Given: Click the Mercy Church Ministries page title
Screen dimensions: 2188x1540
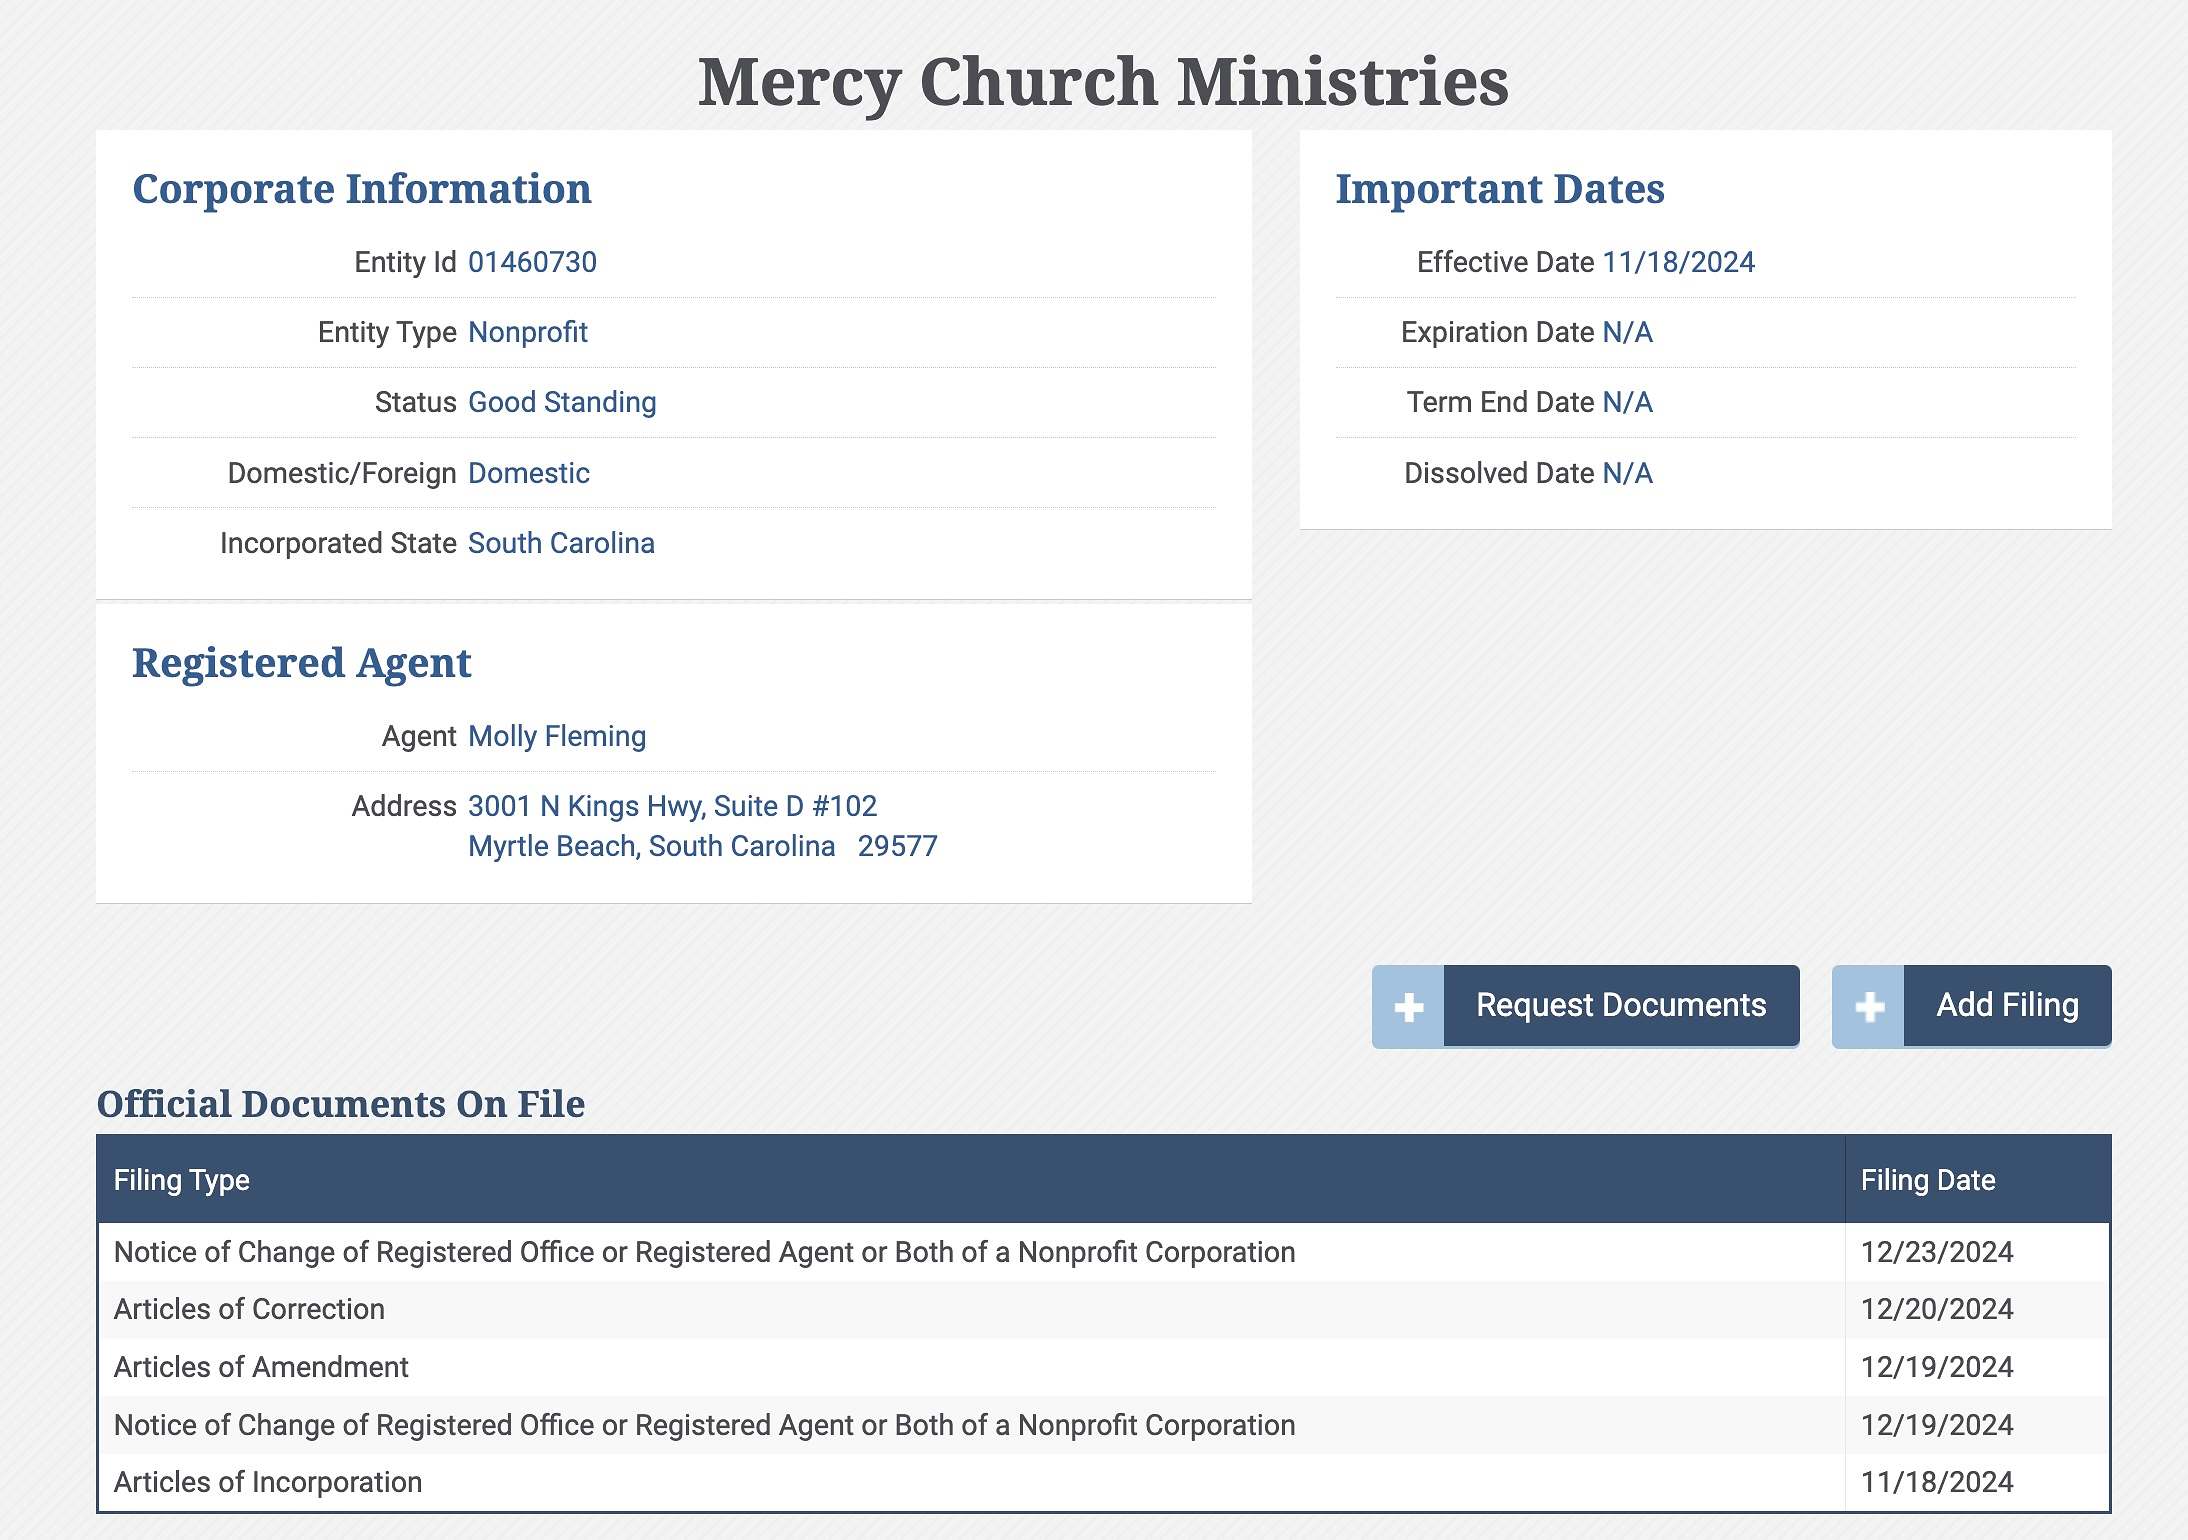Looking at the screenshot, I should pos(1103,82).
